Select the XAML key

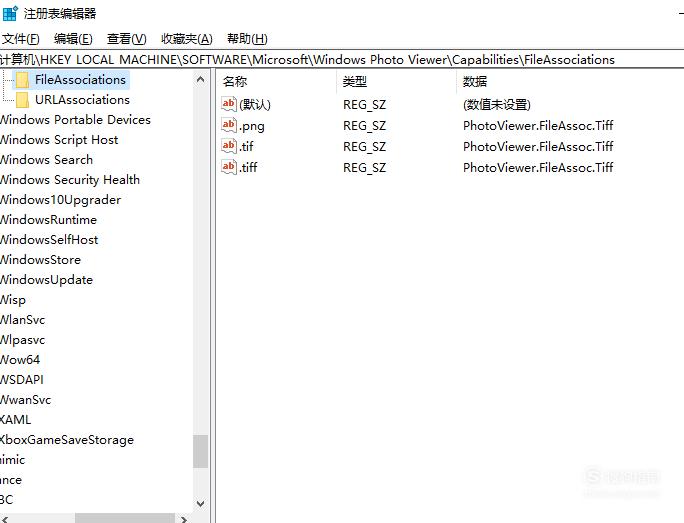[x=16, y=420]
